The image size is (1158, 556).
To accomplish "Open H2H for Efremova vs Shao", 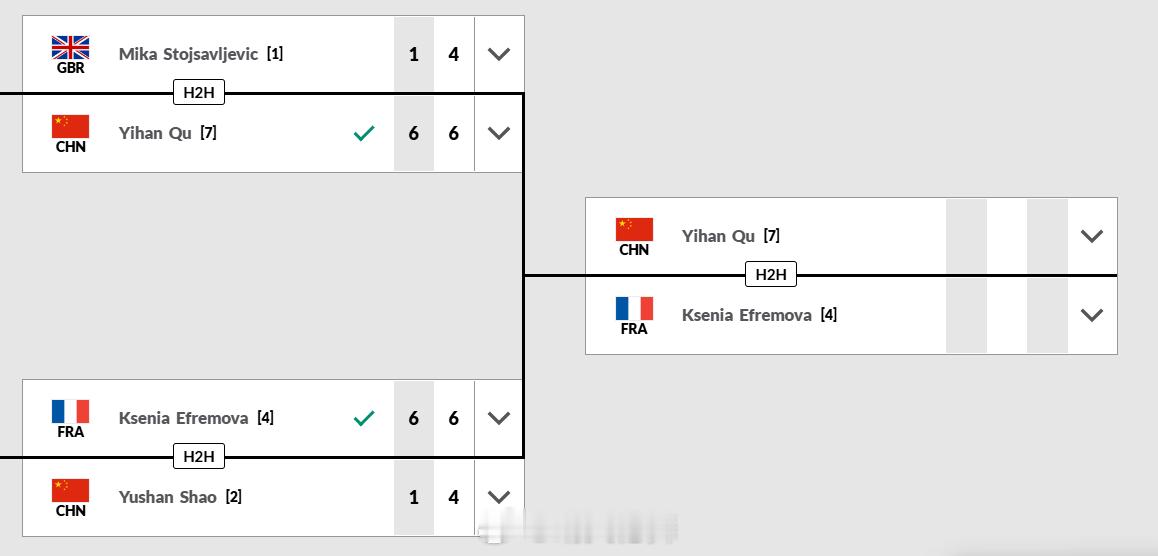I will click(x=199, y=457).
